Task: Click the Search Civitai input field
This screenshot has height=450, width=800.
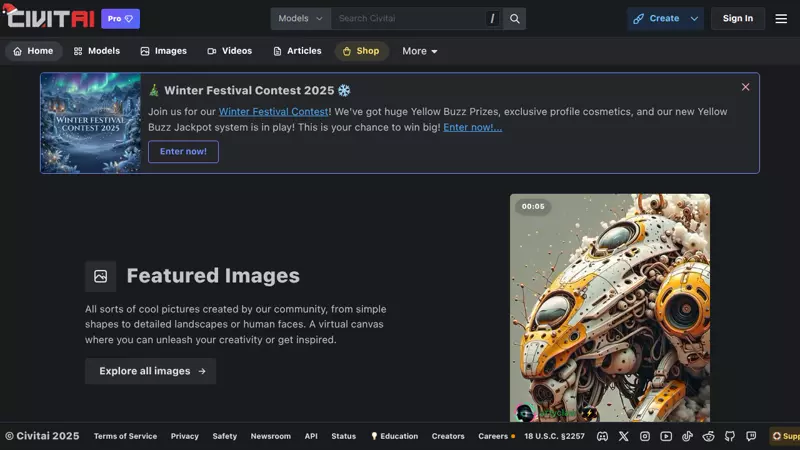Action: pyautogui.click(x=410, y=18)
